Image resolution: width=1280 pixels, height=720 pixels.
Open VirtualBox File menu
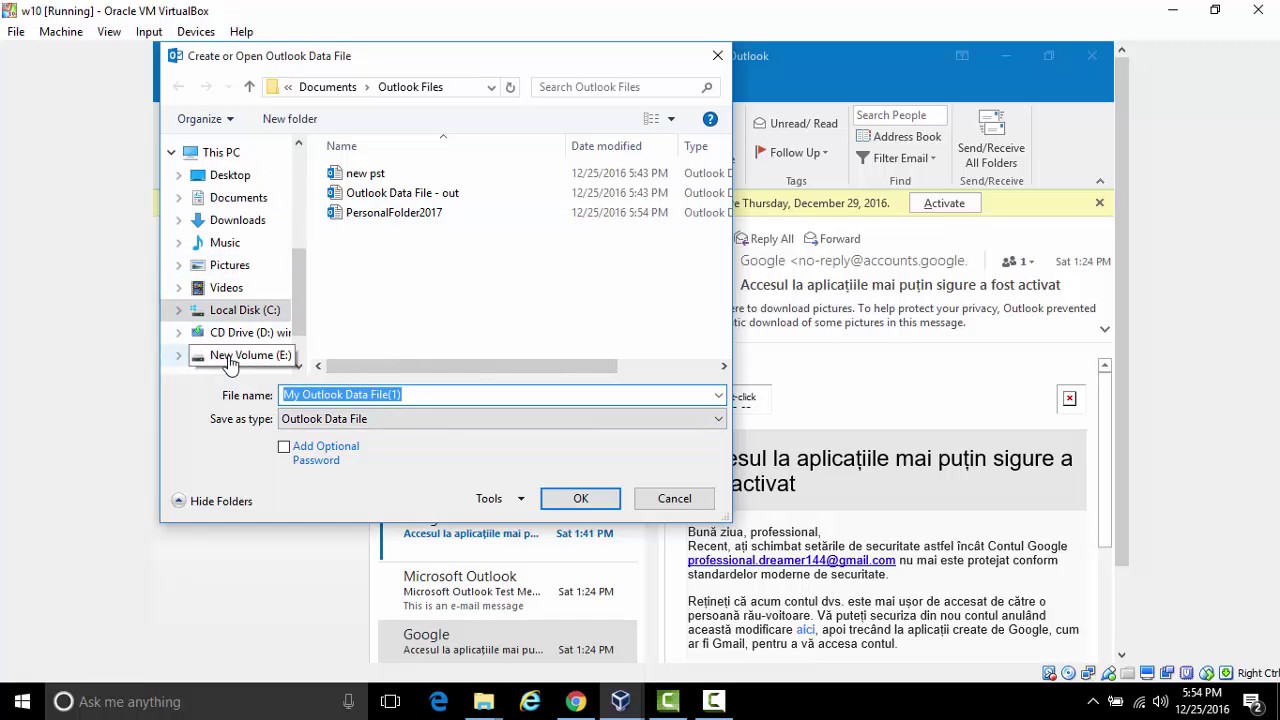(16, 32)
